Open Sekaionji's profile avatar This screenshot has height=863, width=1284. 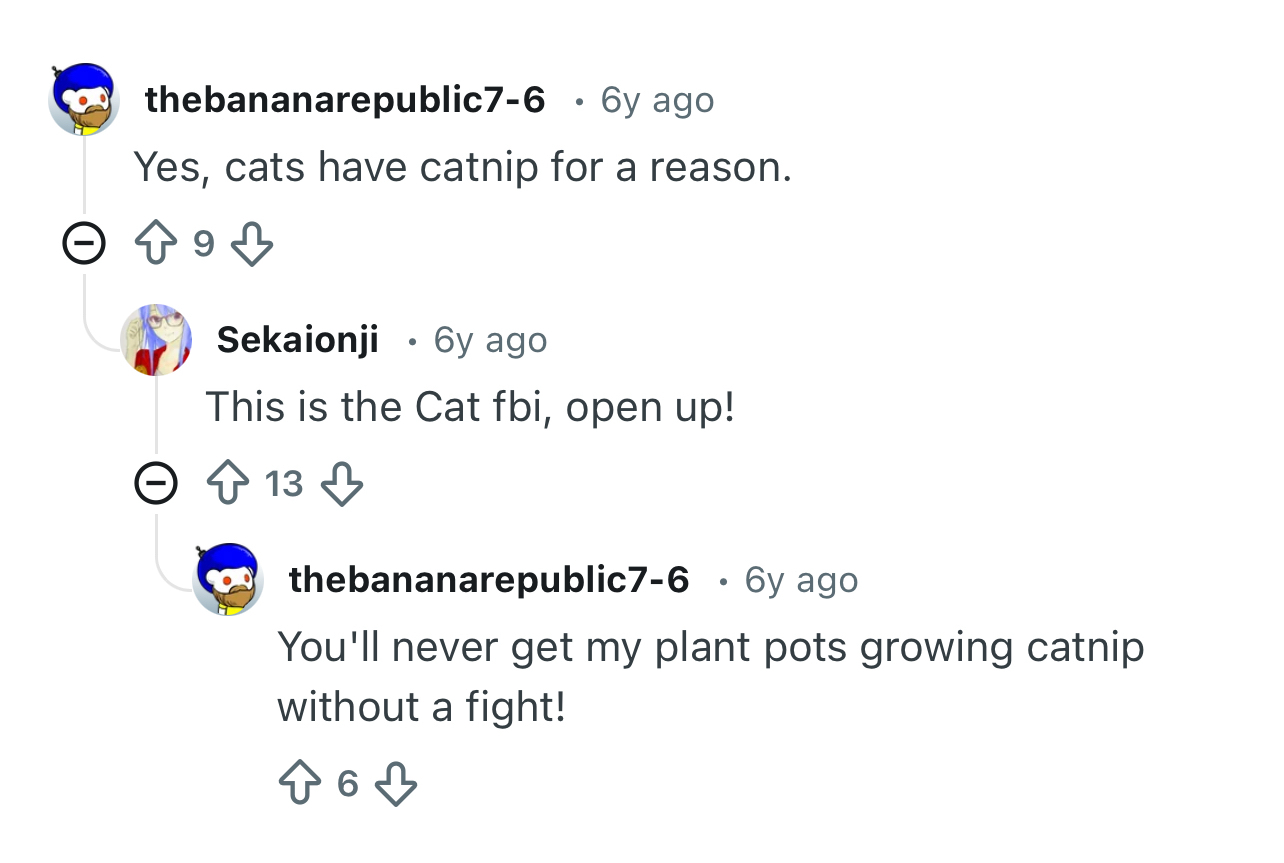(x=156, y=340)
